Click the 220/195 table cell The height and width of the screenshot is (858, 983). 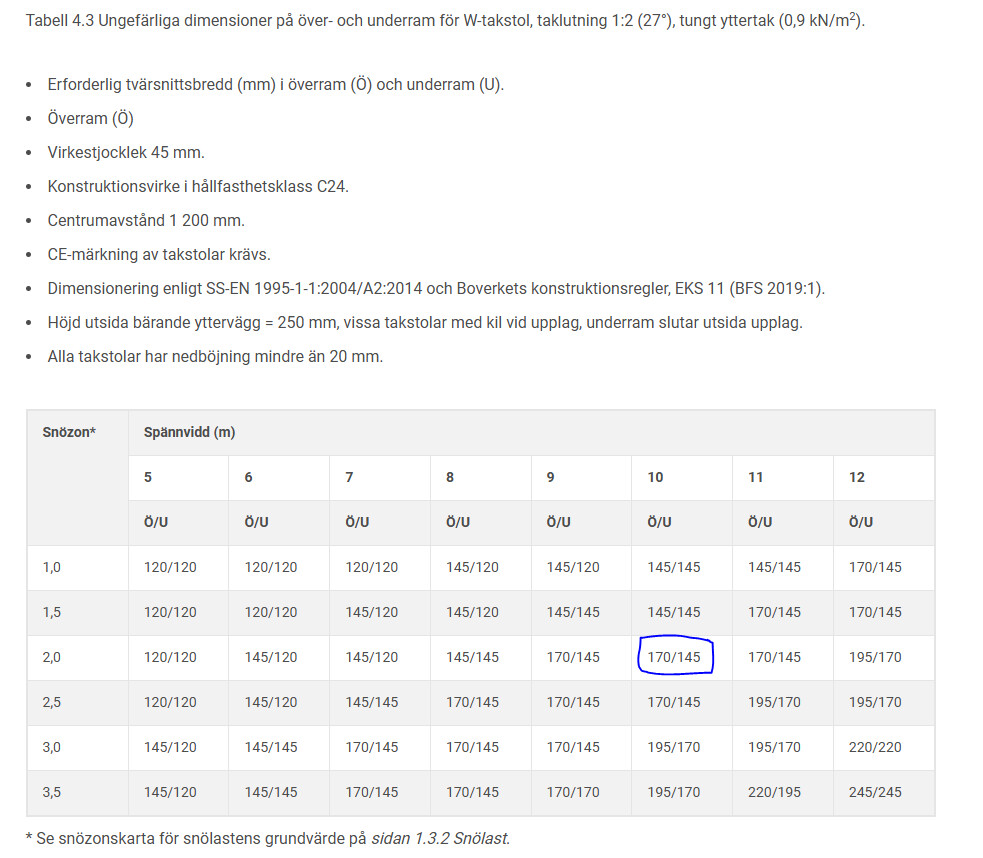point(774,792)
